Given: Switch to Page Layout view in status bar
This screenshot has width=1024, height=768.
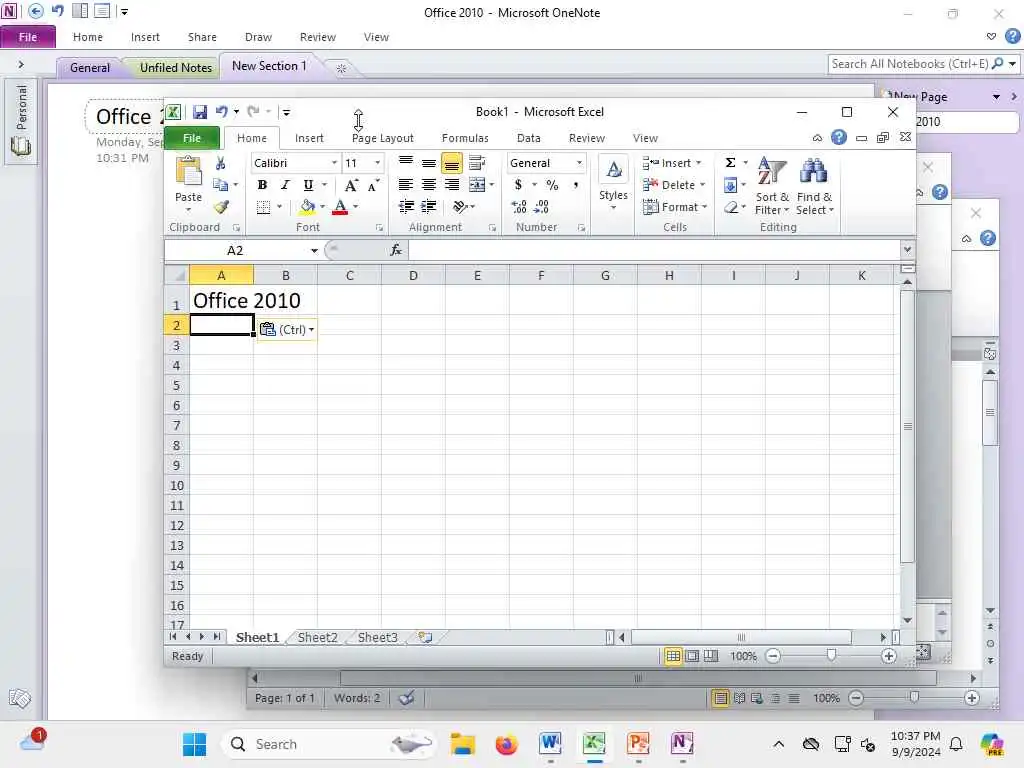Looking at the screenshot, I should point(692,656).
